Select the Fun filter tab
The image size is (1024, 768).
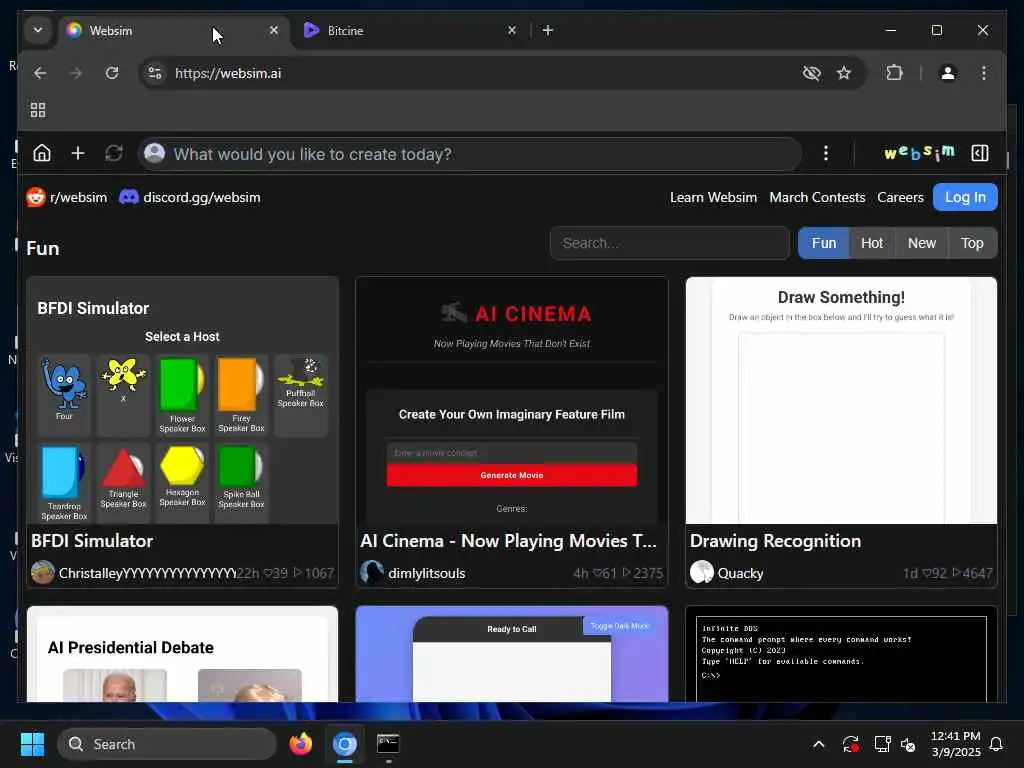coord(824,243)
